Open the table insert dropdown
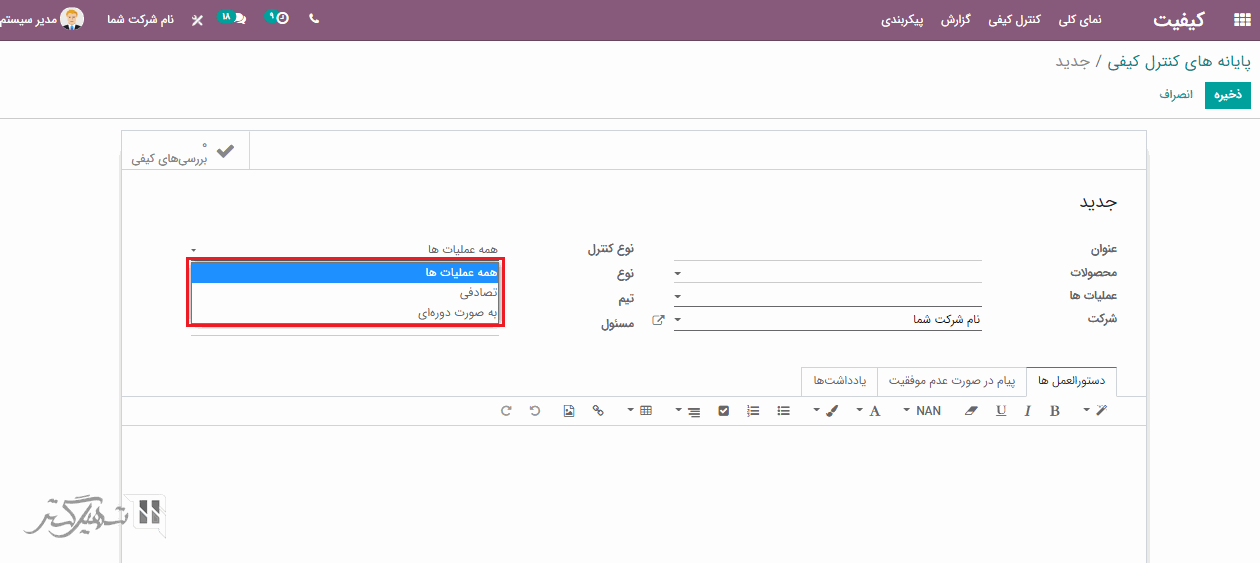This screenshot has height=563, width=1260. (x=638, y=411)
